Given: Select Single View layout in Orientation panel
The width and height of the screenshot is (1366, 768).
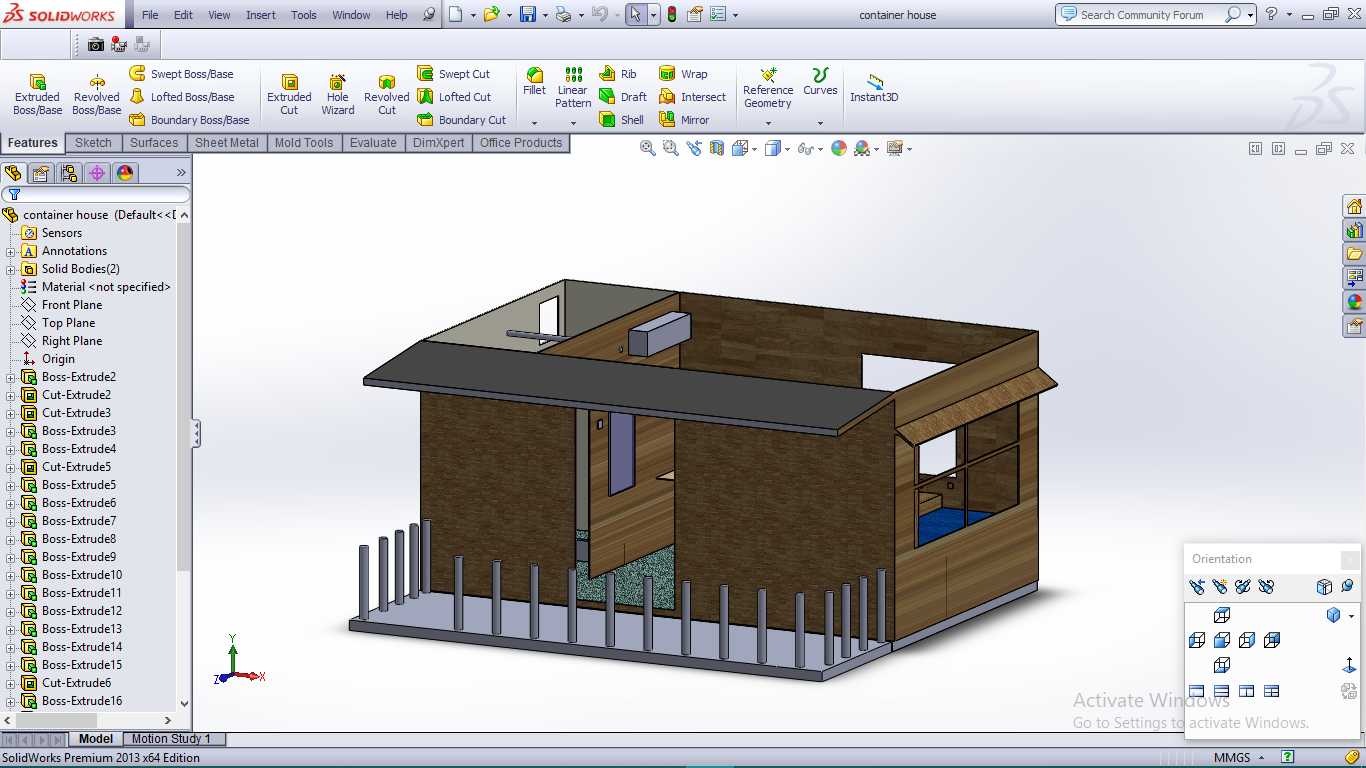Looking at the screenshot, I should [1197, 691].
